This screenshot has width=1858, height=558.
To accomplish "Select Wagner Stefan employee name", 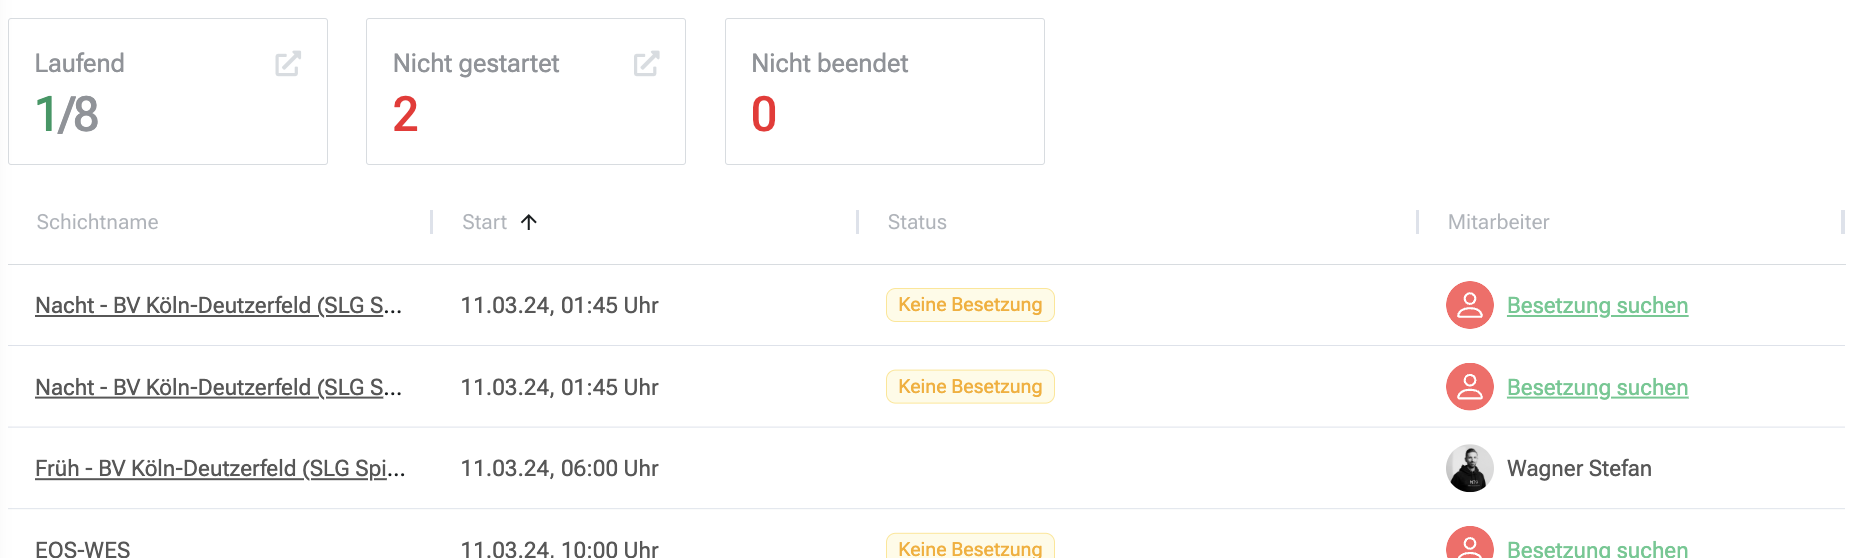I will pos(1579,468).
